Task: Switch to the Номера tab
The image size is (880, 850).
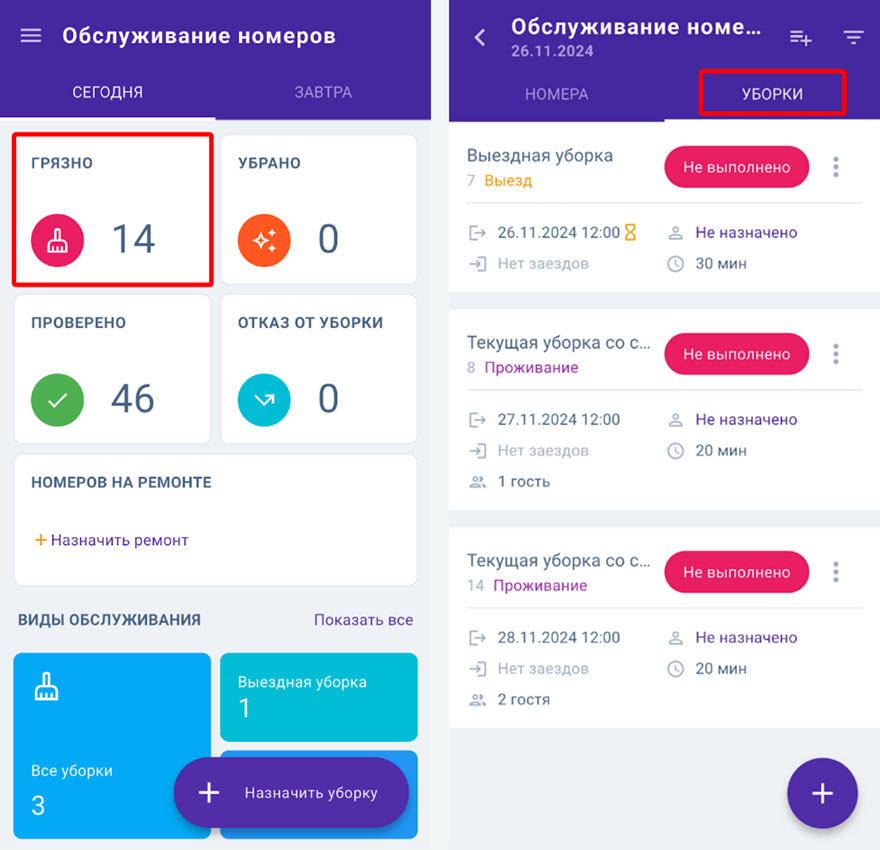Action: coord(557,94)
